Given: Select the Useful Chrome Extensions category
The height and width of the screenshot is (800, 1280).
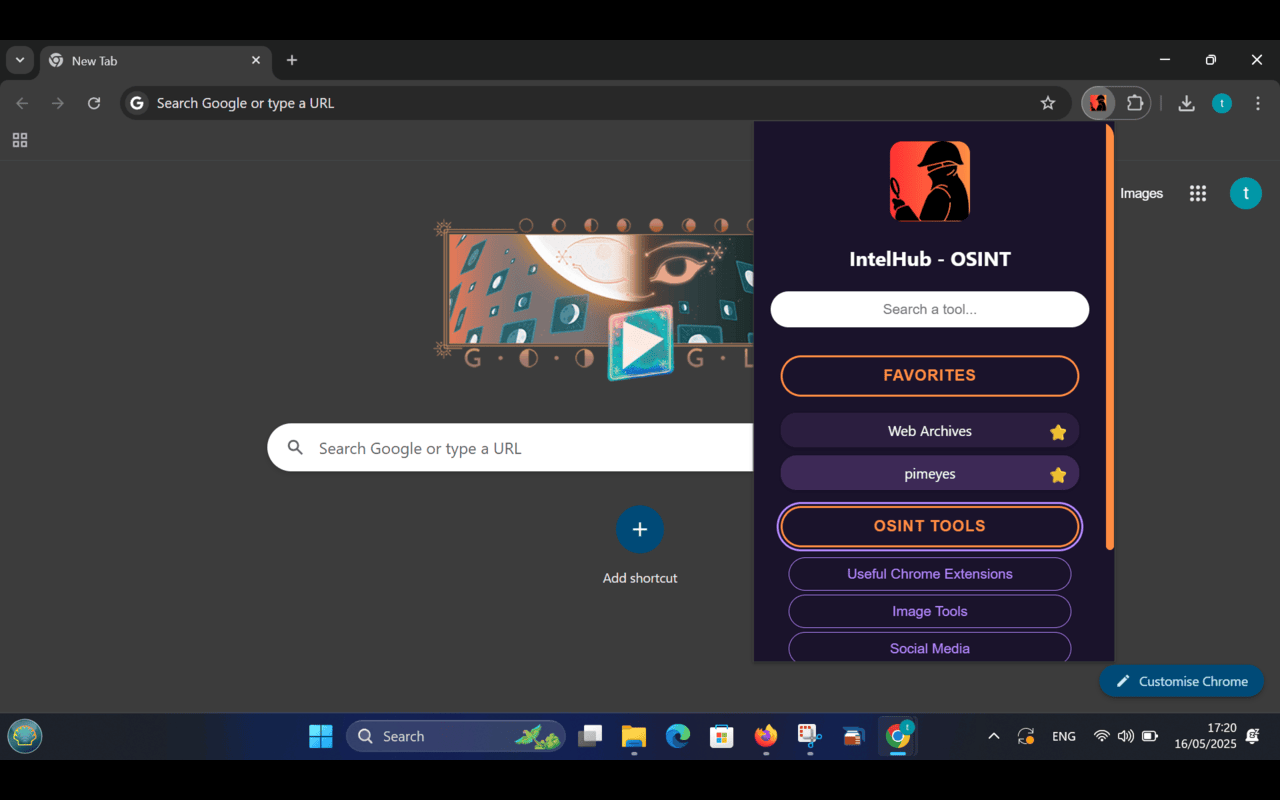Looking at the screenshot, I should (929, 574).
